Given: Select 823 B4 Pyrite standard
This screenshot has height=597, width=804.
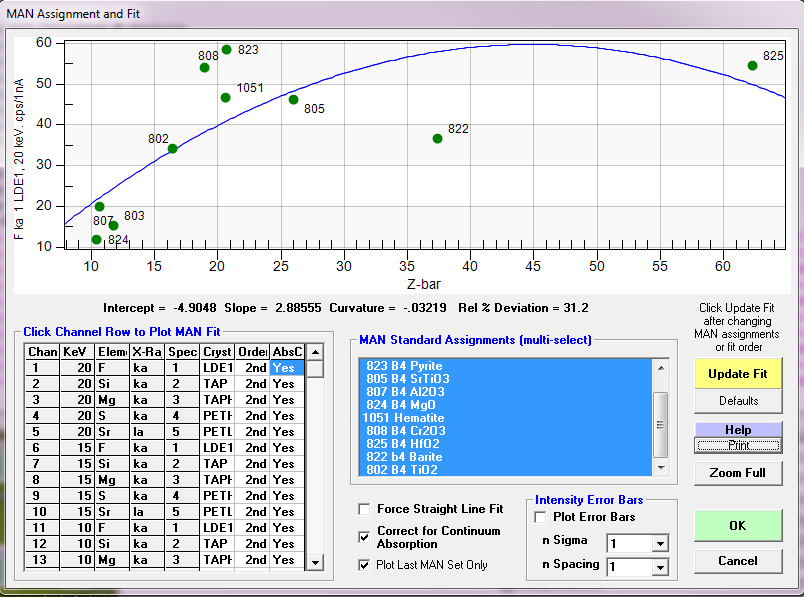Looking at the screenshot, I should tap(404, 366).
